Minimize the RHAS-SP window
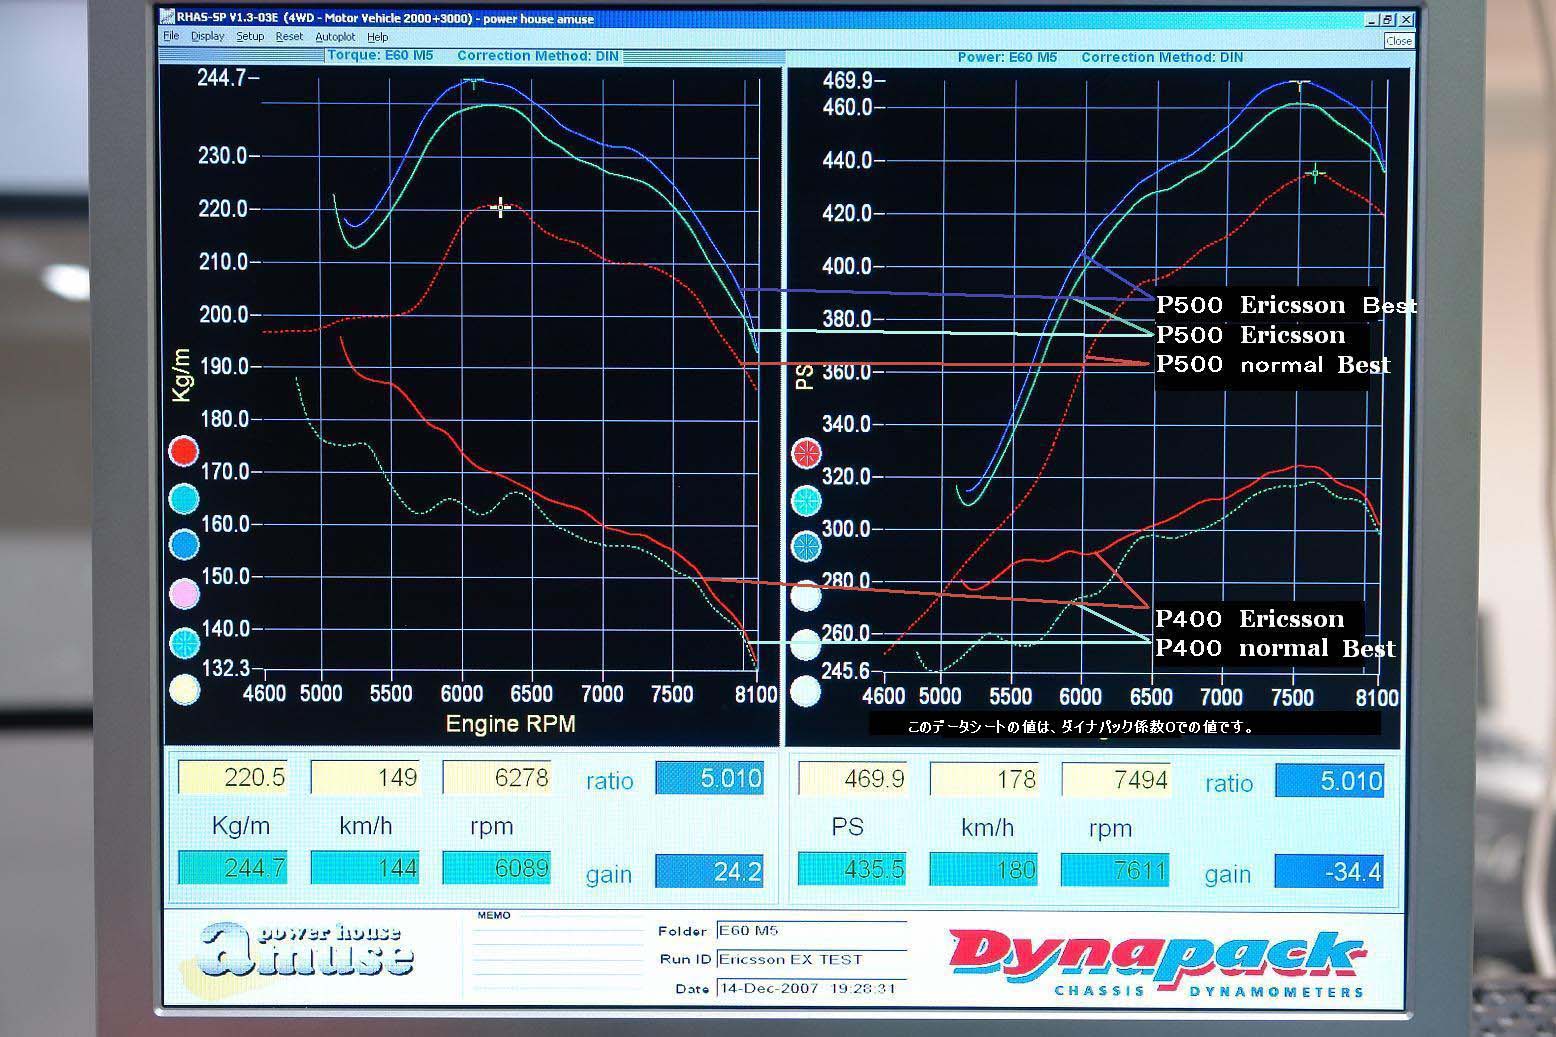1556x1037 pixels. point(1370,19)
